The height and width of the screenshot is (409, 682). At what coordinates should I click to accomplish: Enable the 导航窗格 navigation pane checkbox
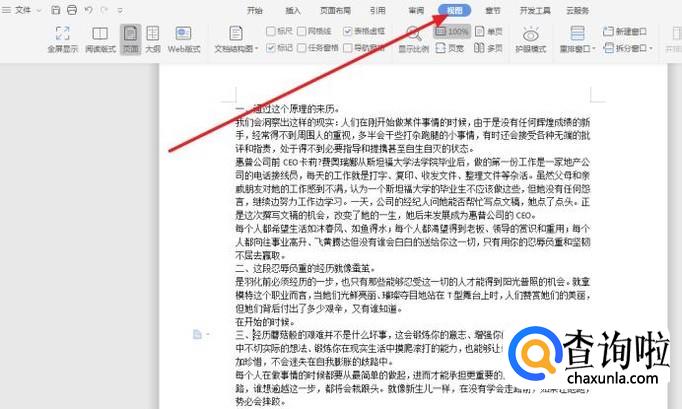(347, 47)
